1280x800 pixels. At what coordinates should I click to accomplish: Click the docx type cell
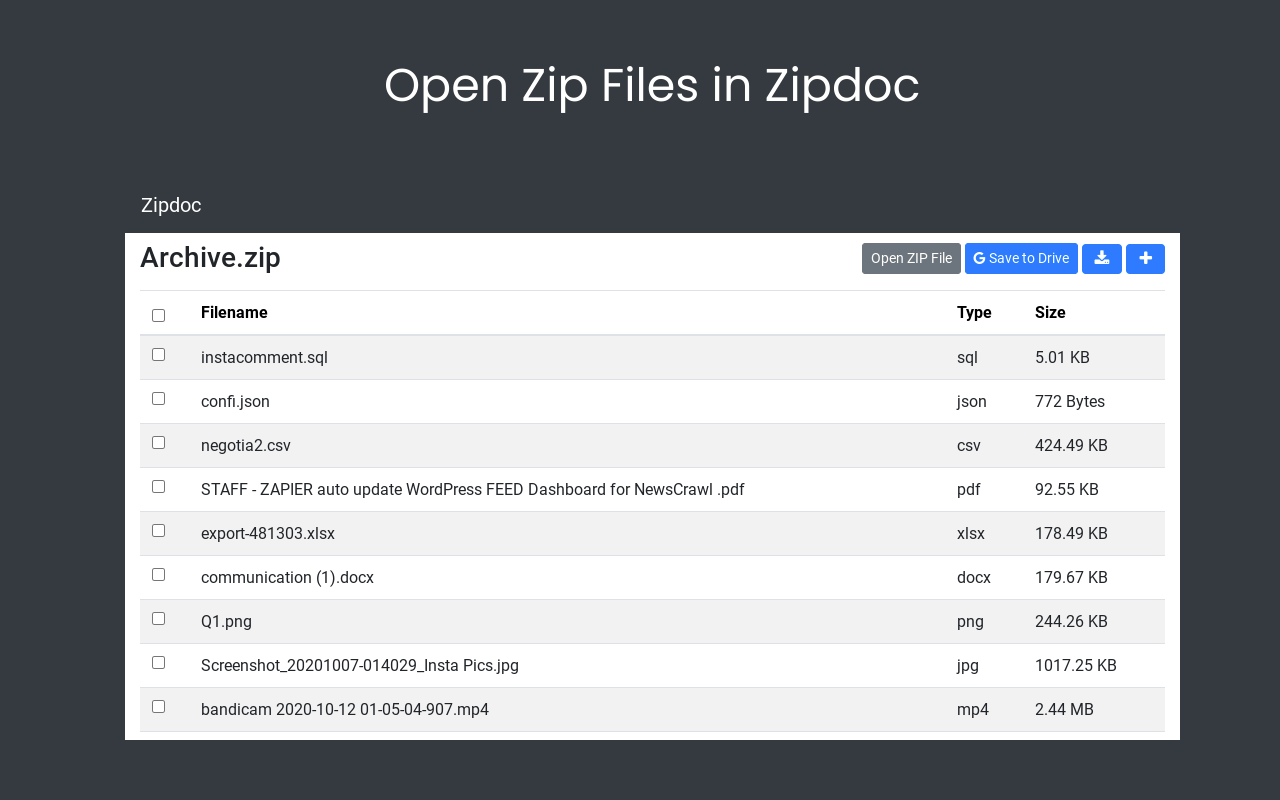[x=974, y=577]
